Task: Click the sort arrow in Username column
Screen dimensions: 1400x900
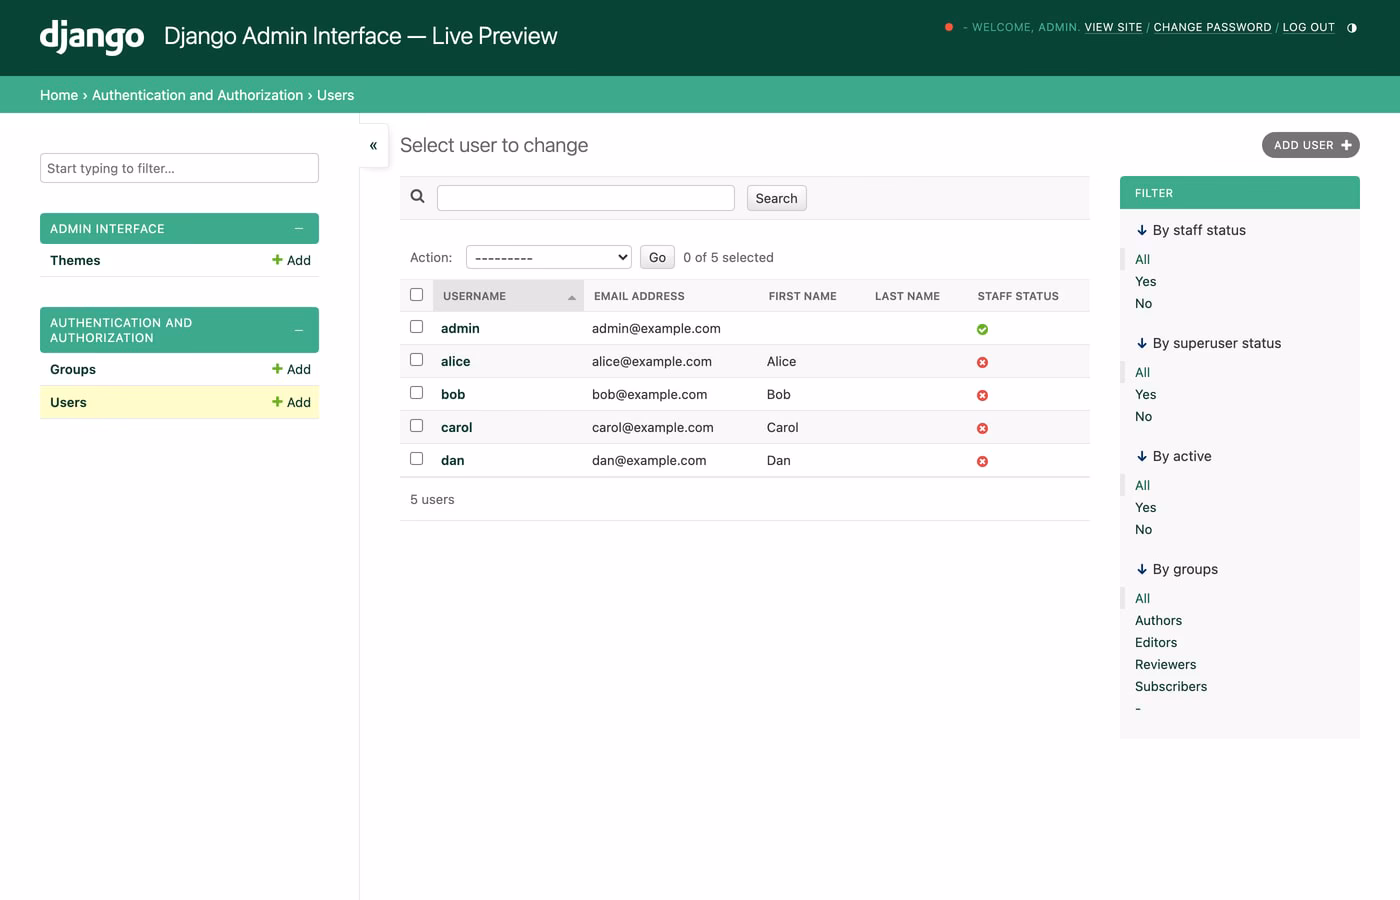Action: [x=572, y=297]
